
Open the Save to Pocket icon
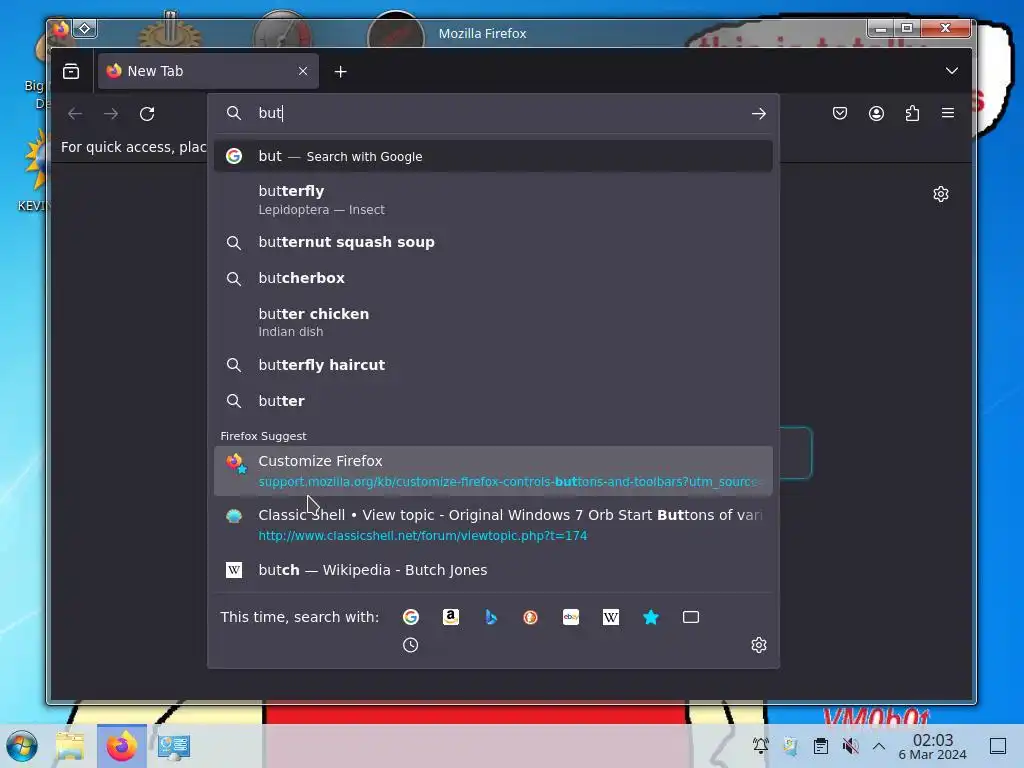click(840, 113)
